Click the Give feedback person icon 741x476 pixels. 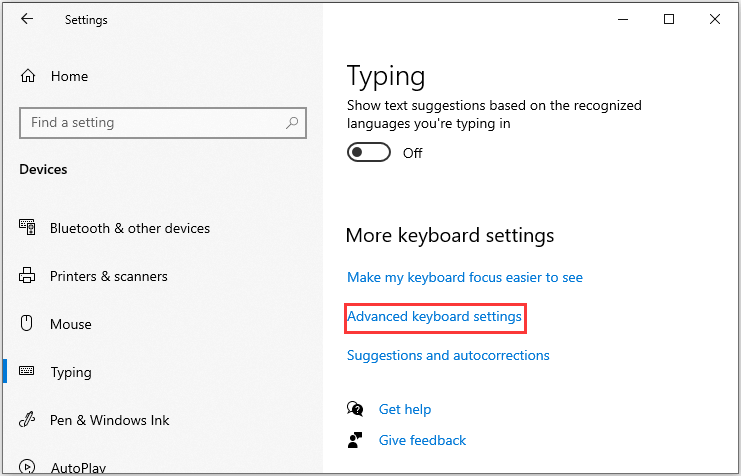tap(355, 440)
